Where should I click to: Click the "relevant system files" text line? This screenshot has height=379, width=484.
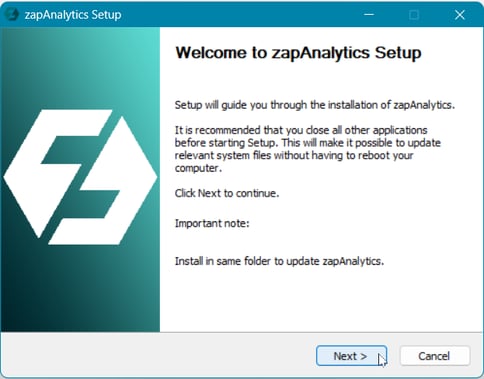coord(294,155)
